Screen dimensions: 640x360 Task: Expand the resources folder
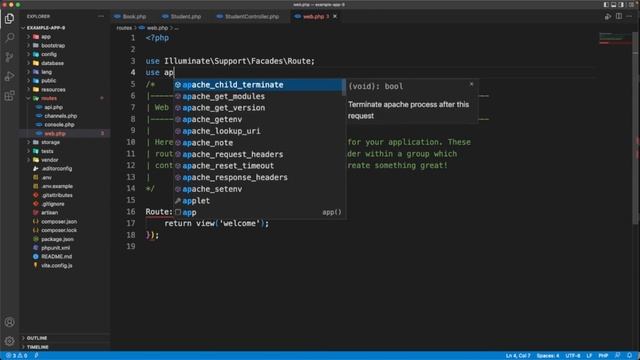(53, 89)
